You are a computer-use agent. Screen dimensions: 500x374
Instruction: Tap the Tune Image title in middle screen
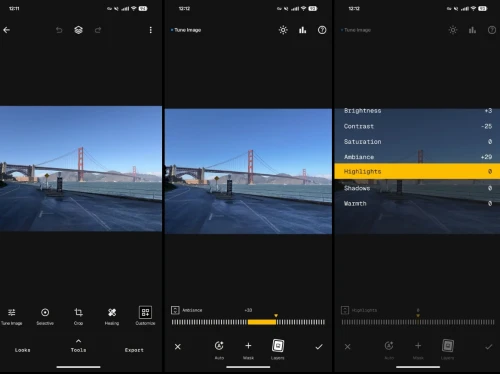tap(187, 30)
